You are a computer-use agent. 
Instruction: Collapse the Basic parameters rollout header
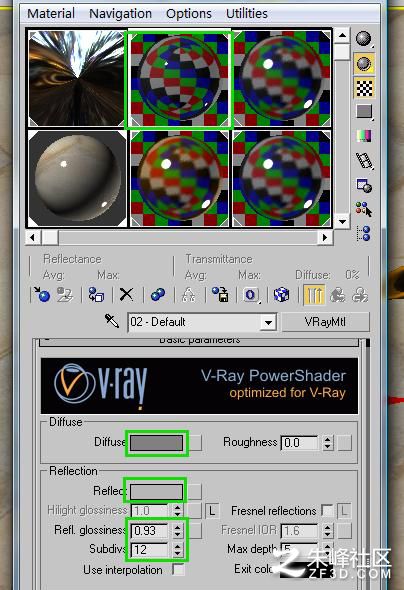pos(199,341)
